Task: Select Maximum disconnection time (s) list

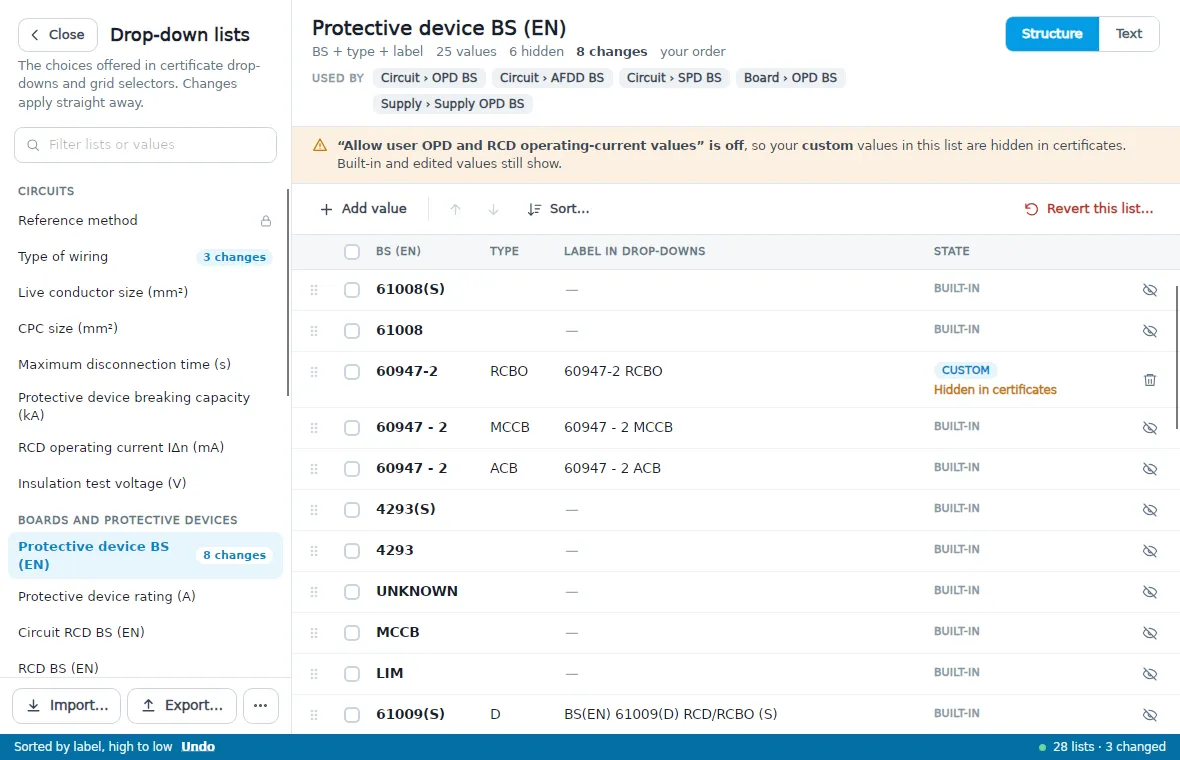Action: click(144, 364)
